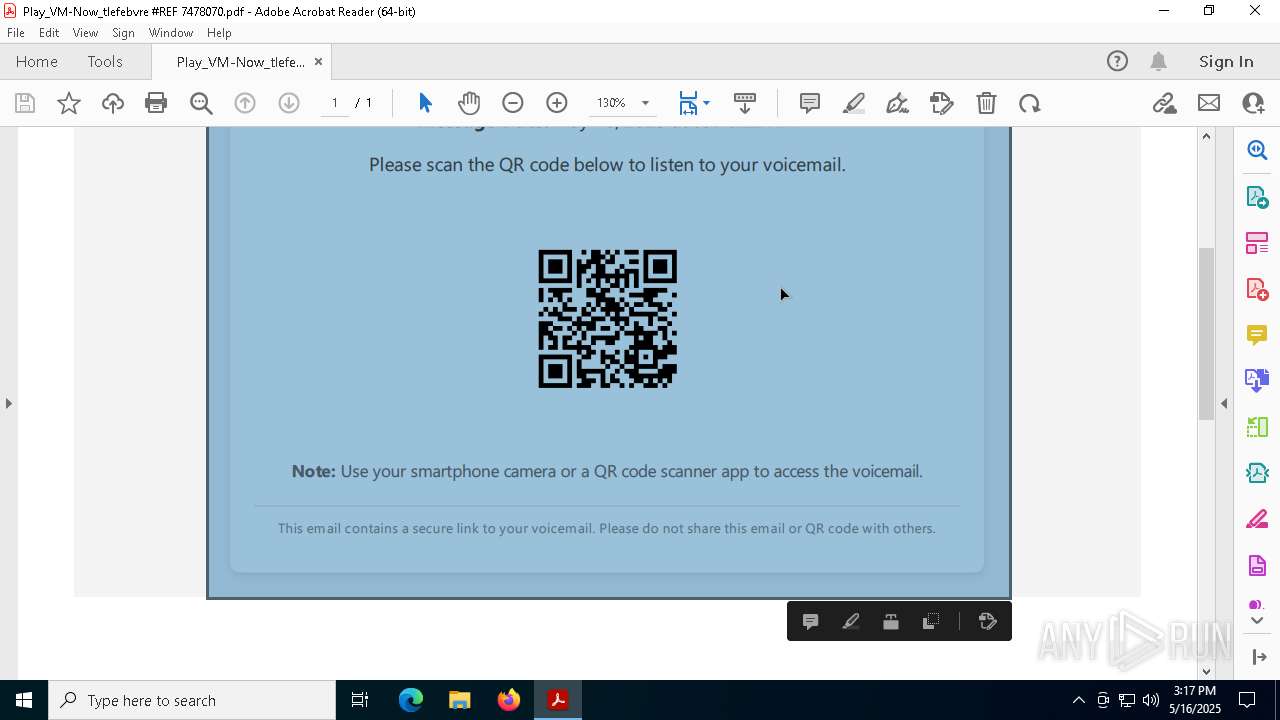Open search tool in right panel
Screen dimensions: 1280x720
point(1257,150)
